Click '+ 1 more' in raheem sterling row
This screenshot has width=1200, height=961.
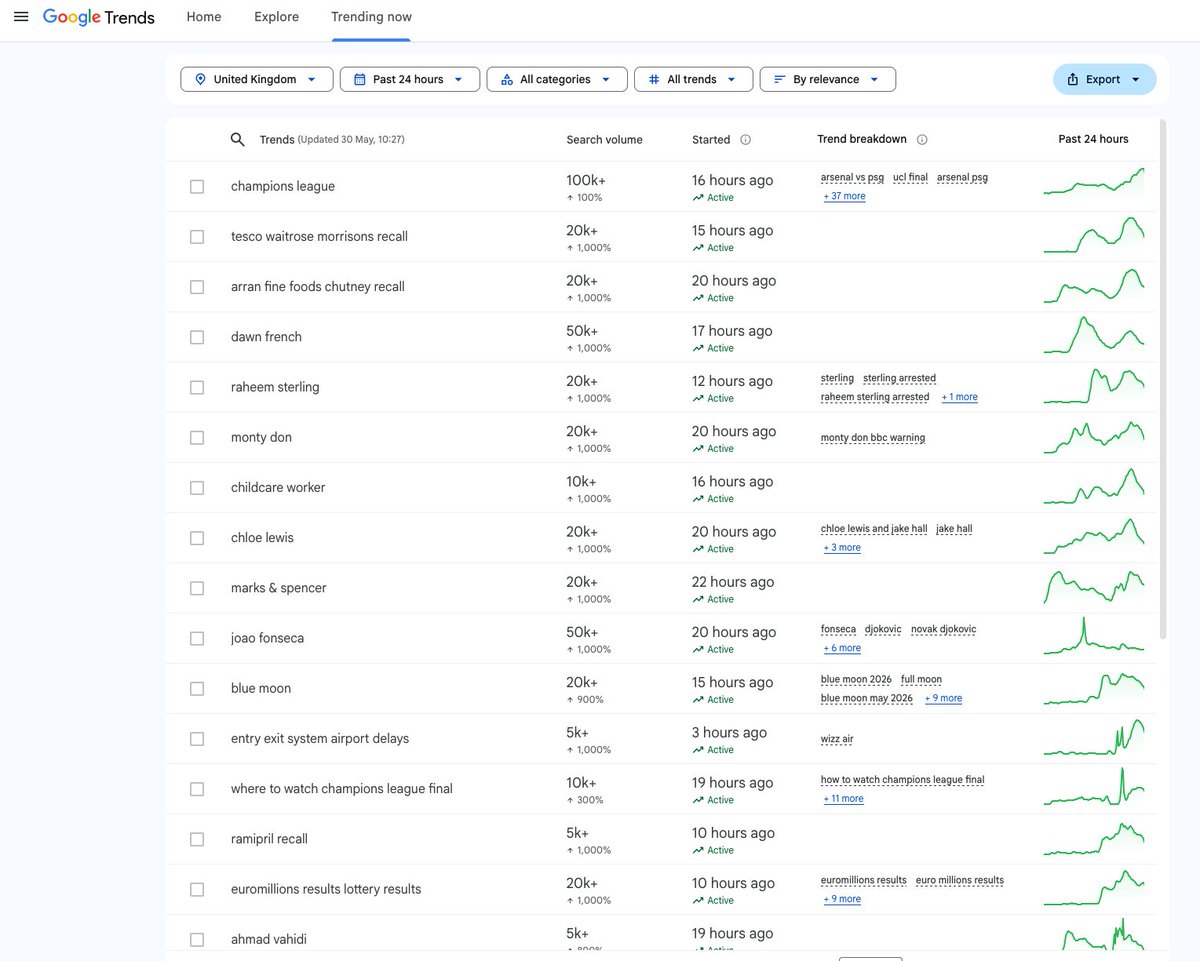(x=960, y=397)
